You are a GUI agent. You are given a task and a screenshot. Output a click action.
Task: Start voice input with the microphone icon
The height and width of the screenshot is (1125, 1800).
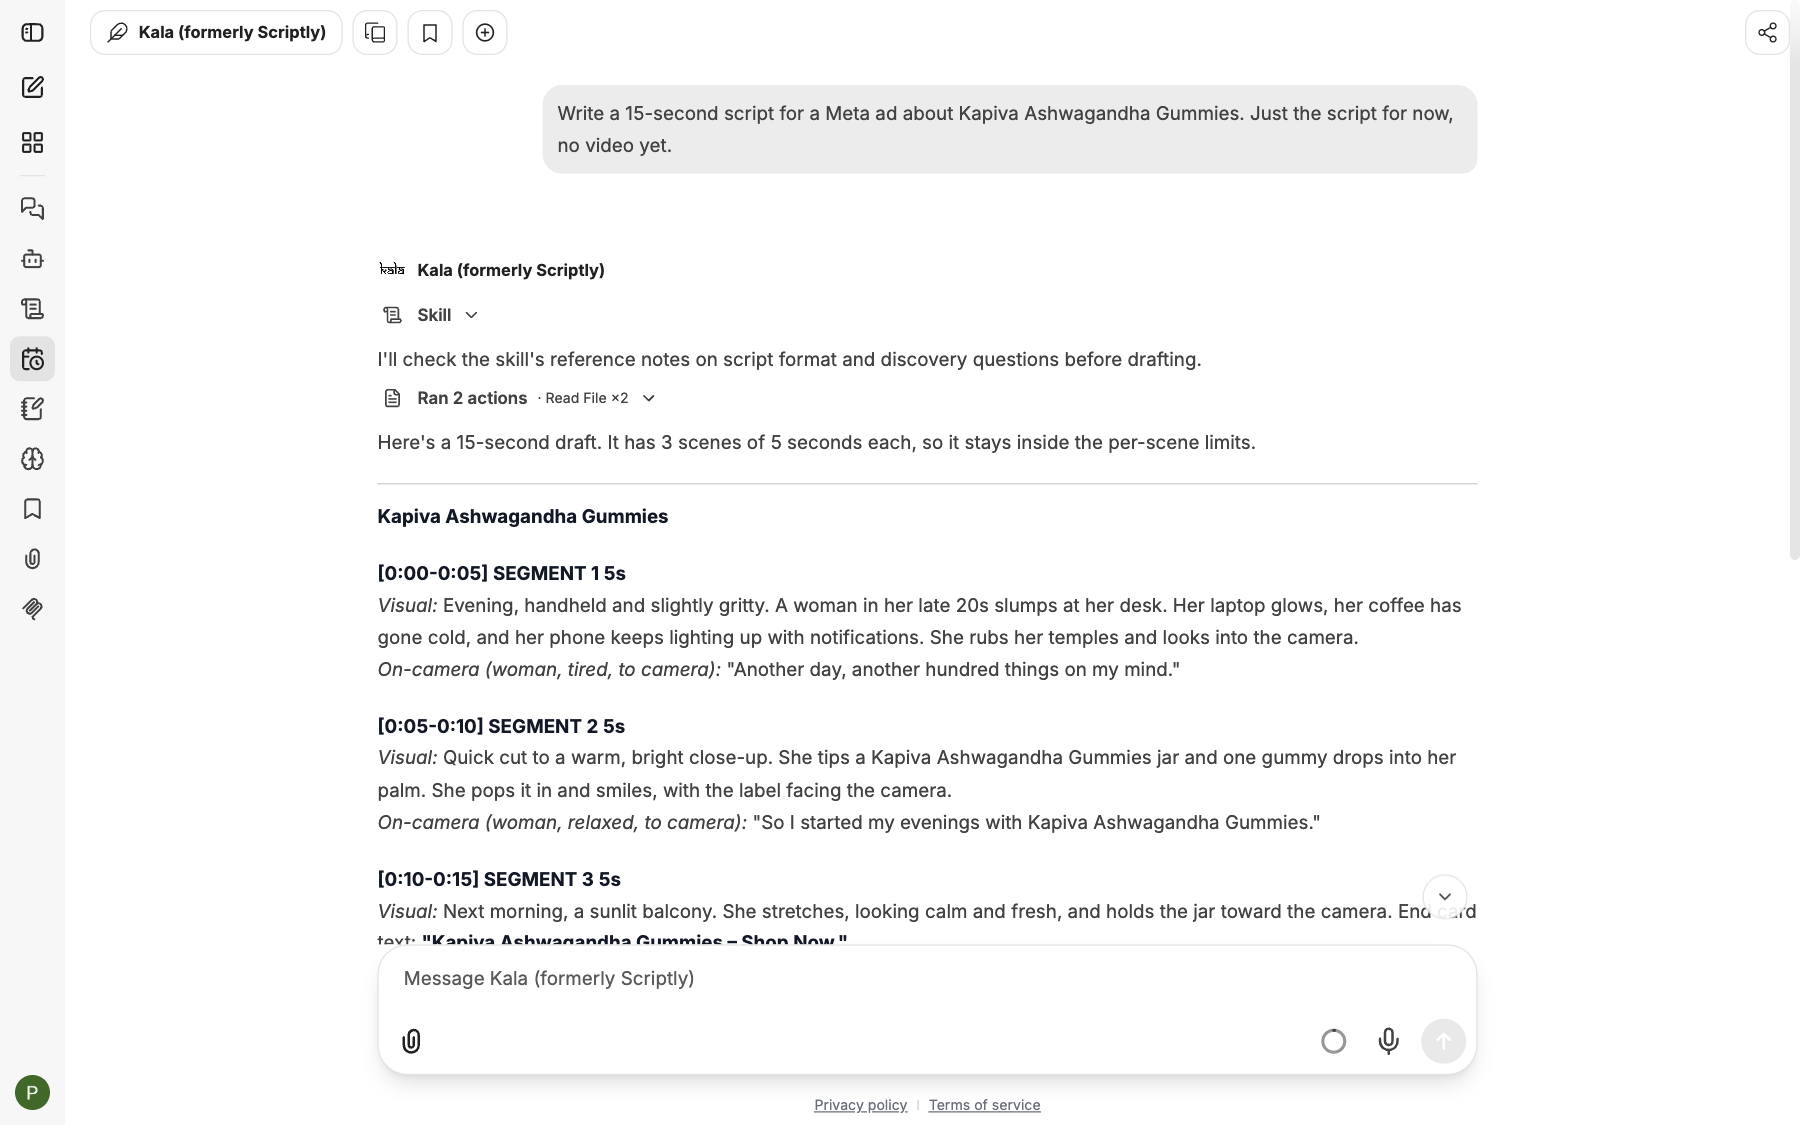click(x=1388, y=1041)
